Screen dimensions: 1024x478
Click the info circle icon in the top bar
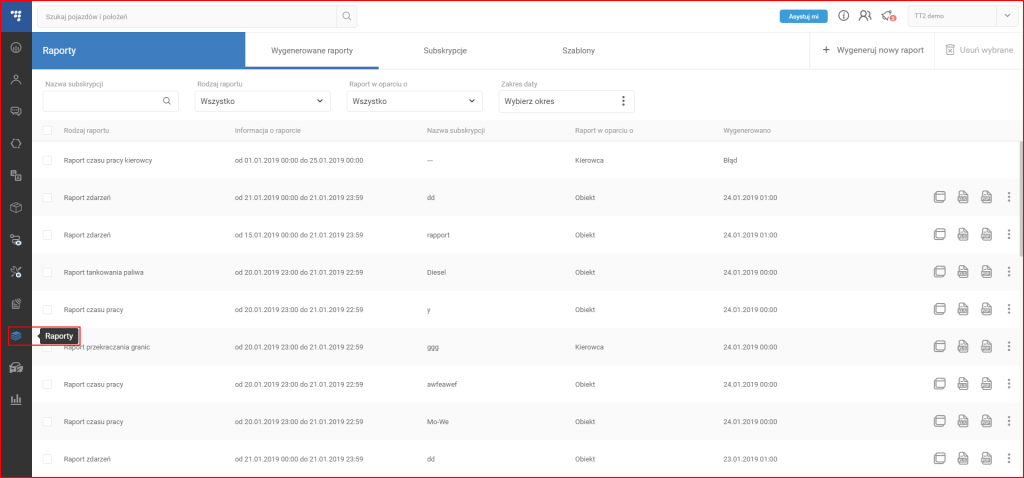point(843,16)
